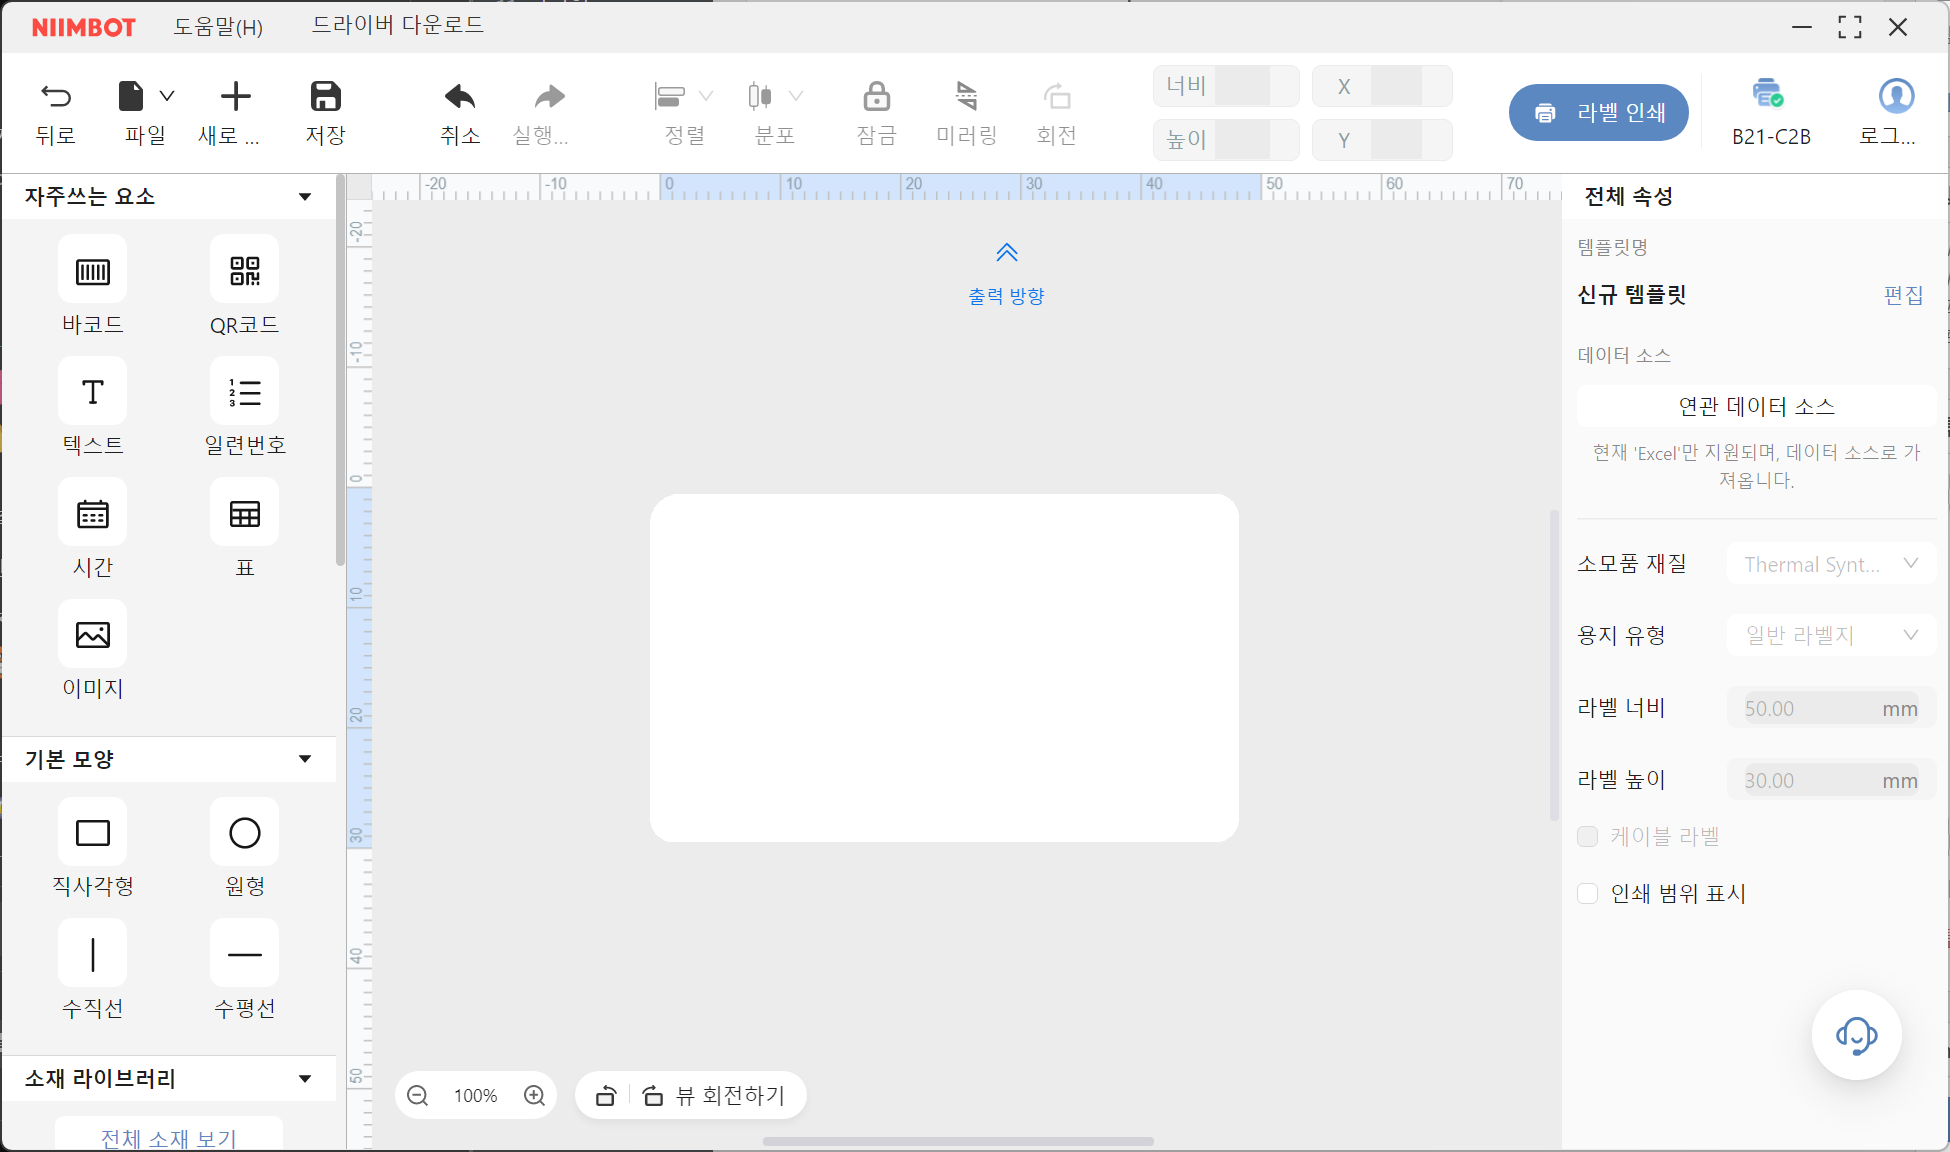The height and width of the screenshot is (1152, 1950).
Task: Open the 용지 유형 dropdown
Action: pyautogui.click(x=1831, y=635)
